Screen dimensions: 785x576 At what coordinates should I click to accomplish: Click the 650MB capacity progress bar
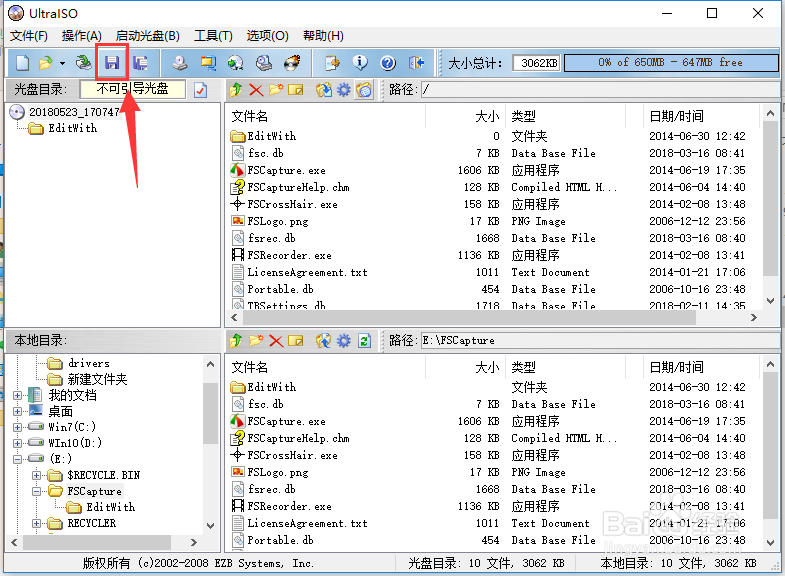tap(671, 63)
